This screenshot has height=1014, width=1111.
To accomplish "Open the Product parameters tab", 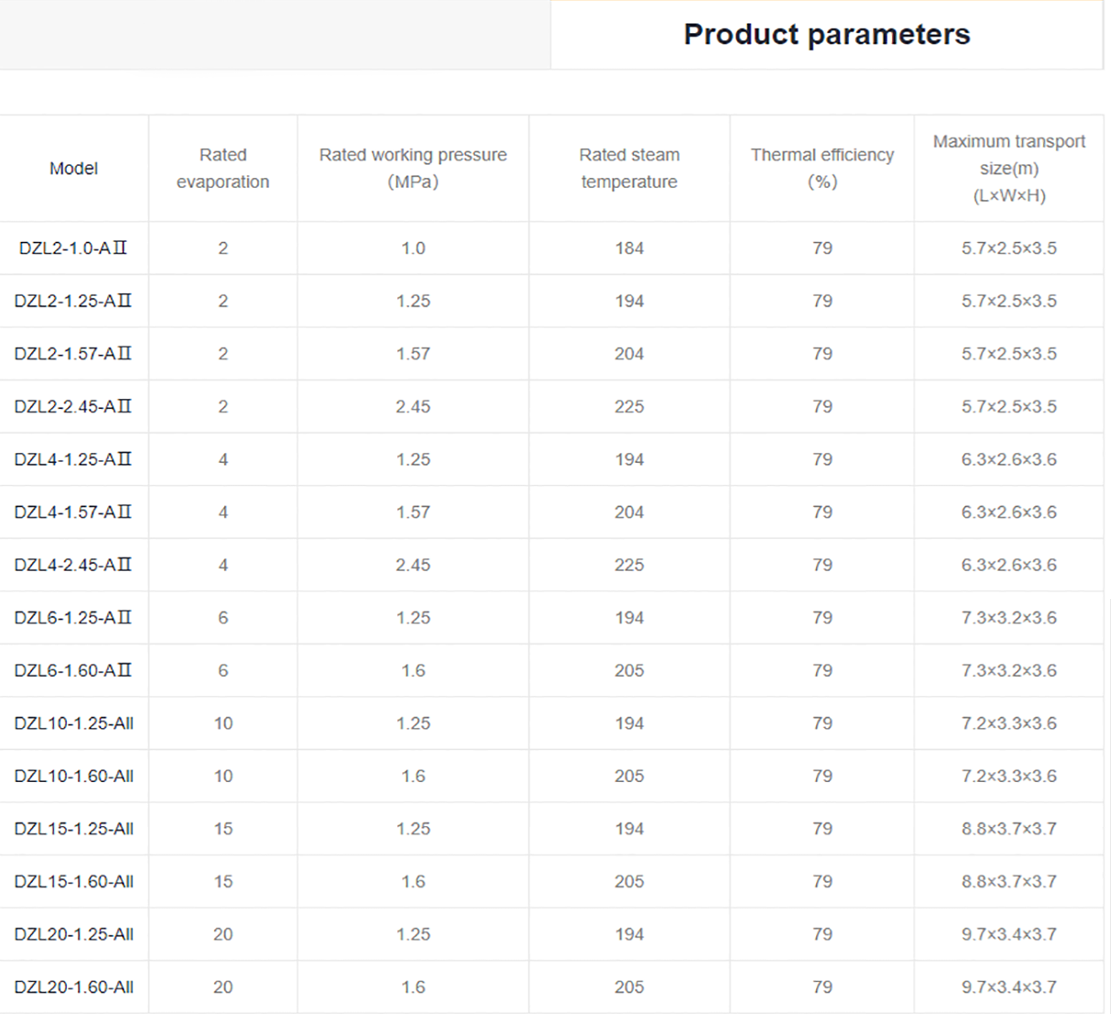I will tap(826, 35).
